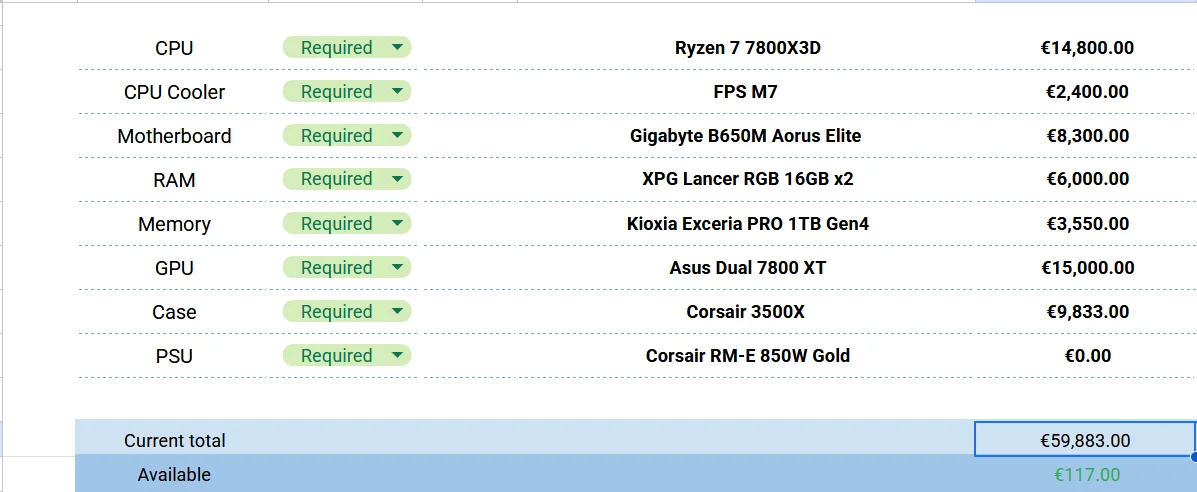This screenshot has height=492, width=1197.
Task: Click the Gigabyte B650M Aorus Elite cell
Action: pyautogui.click(x=747, y=136)
